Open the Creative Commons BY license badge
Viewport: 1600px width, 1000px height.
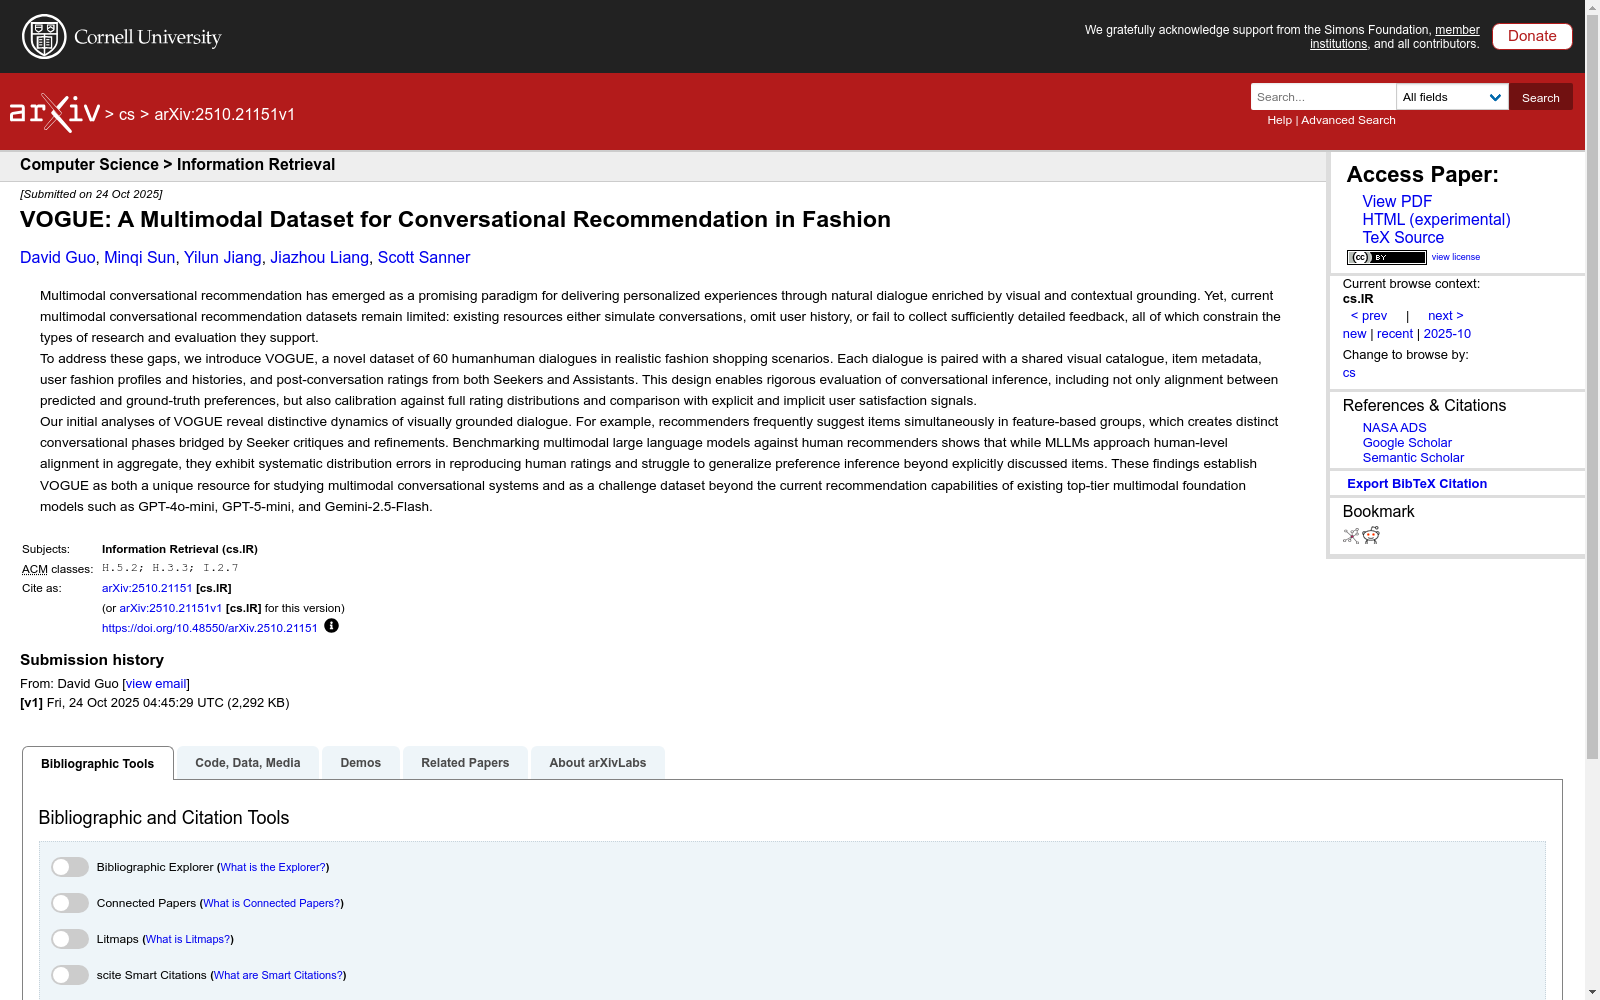pos(1386,257)
